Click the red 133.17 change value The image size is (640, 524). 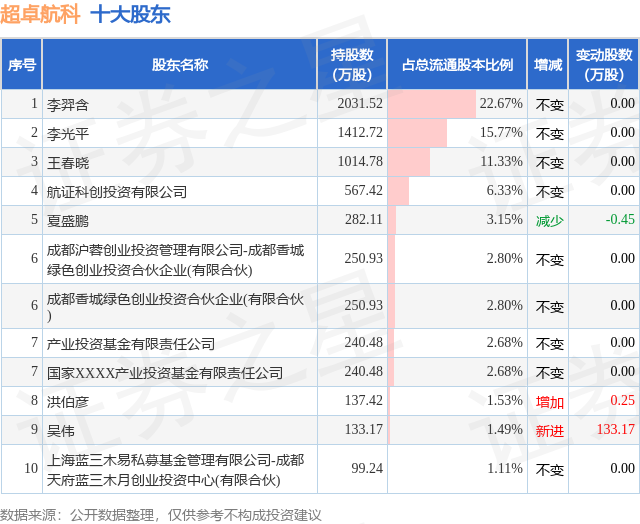coord(616,429)
